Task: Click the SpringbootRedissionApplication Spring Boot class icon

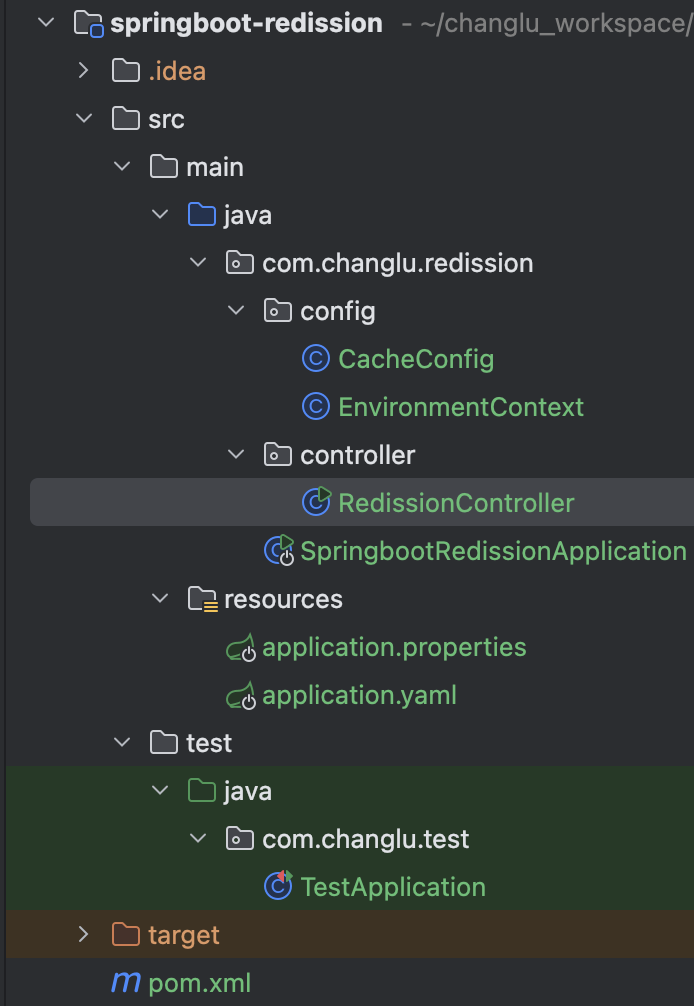Action: [279, 550]
